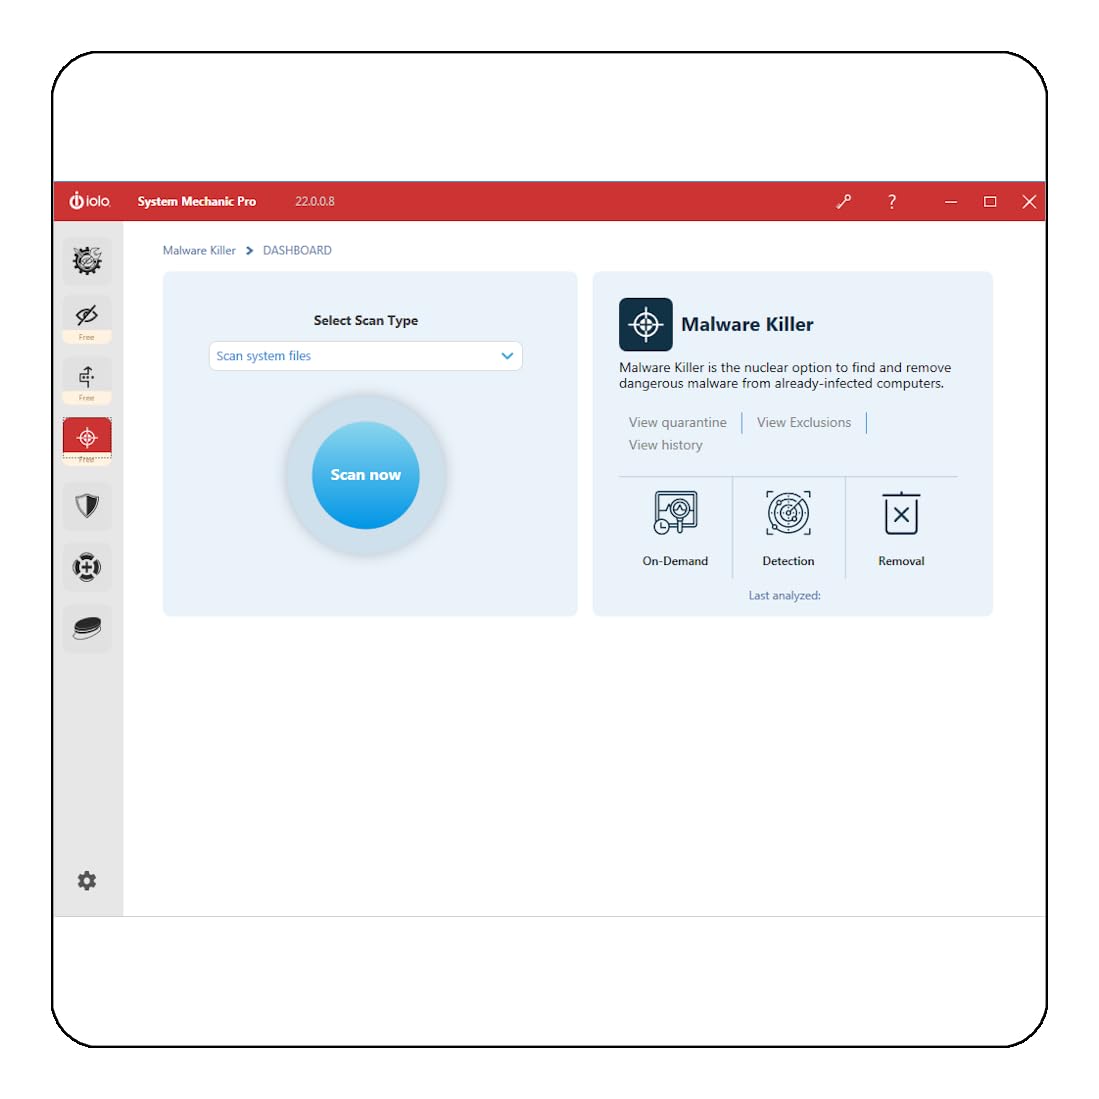Open View Exclusions link
This screenshot has height=1099, width=1099.
tap(804, 423)
